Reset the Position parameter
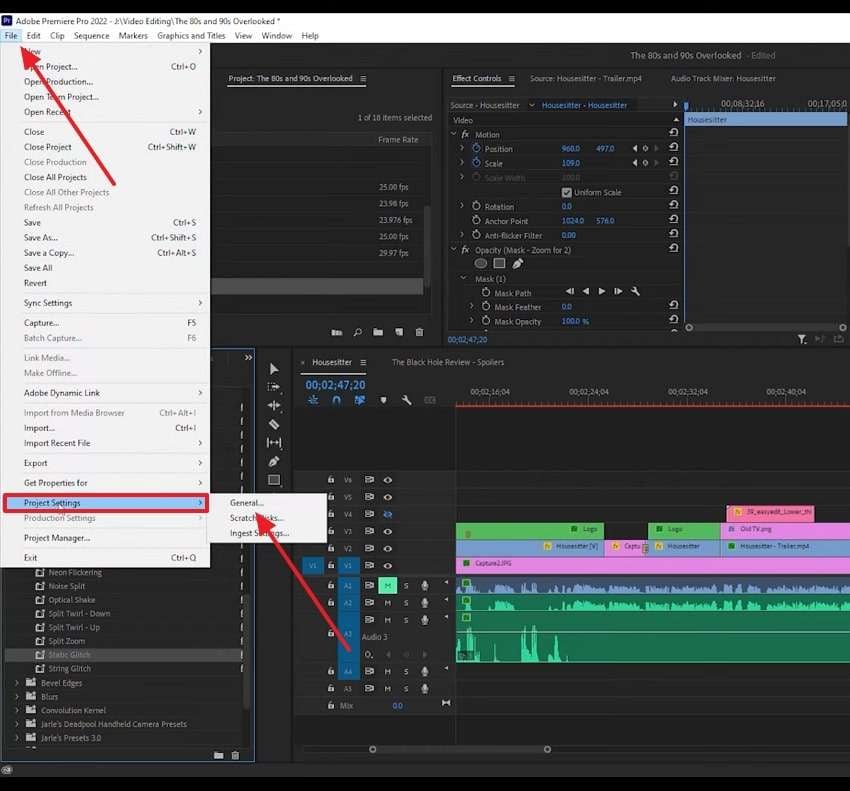The image size is (850, 791). [x=673, y=147]
